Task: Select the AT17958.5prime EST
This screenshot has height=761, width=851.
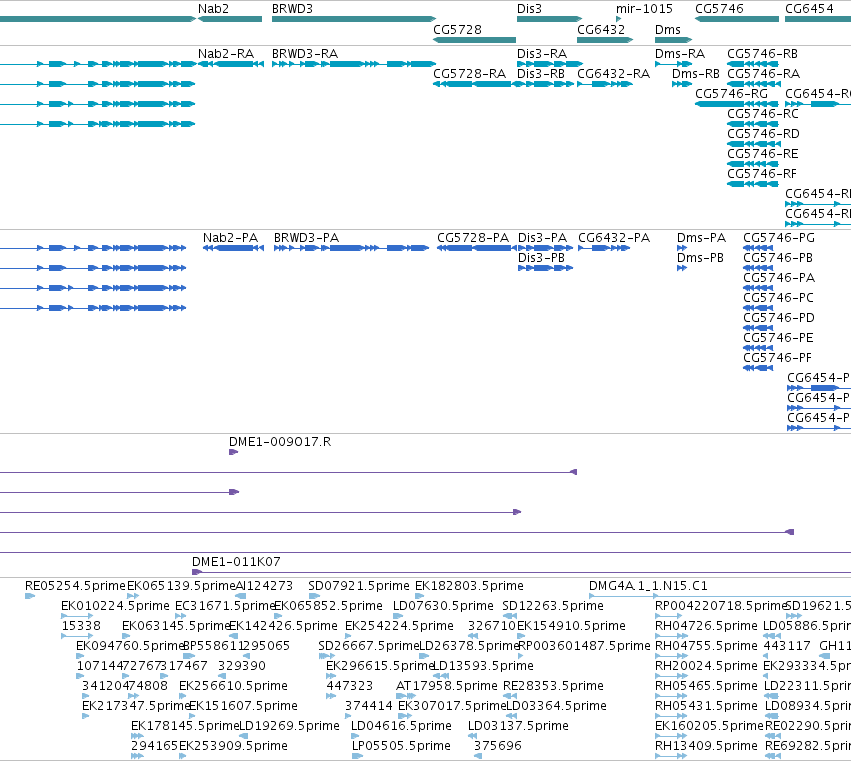Action: (405, 696)
